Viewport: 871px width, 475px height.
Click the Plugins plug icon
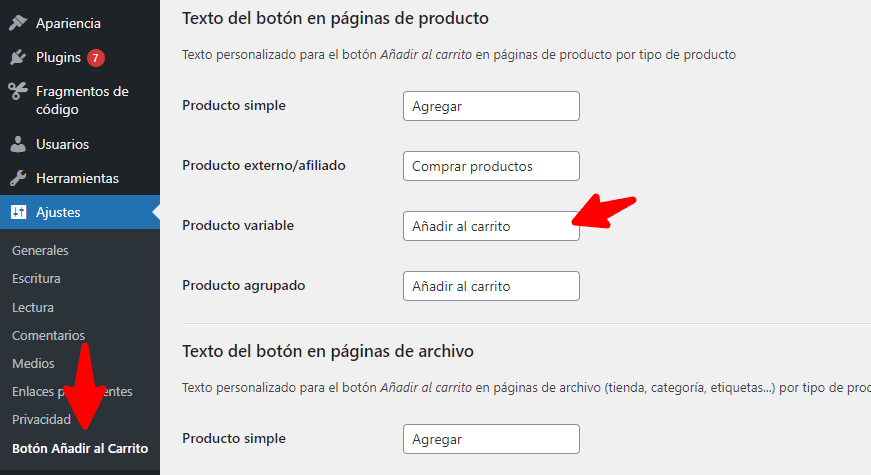pyautogui.click(x=18, y=57)
